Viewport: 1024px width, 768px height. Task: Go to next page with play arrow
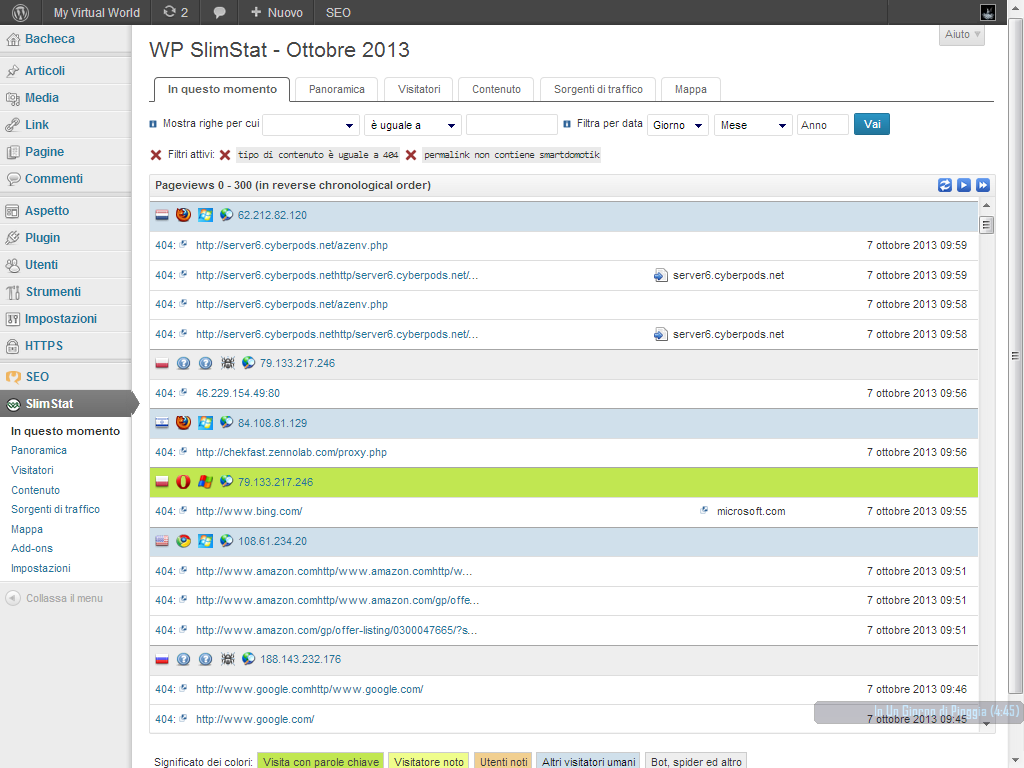(x=963, y=185)
